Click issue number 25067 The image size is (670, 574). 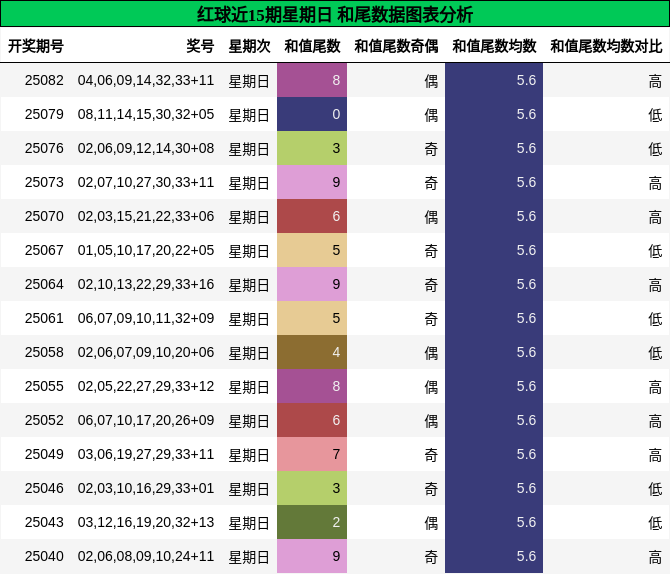(x=44, y=250)
